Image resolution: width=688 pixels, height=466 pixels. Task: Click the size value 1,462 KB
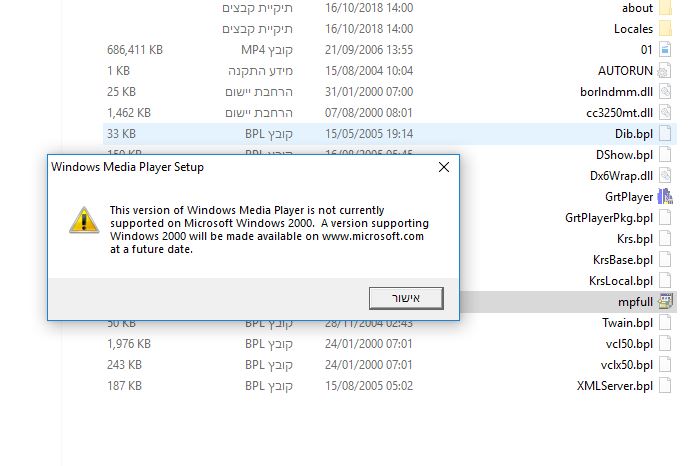(x=129, y=113)
